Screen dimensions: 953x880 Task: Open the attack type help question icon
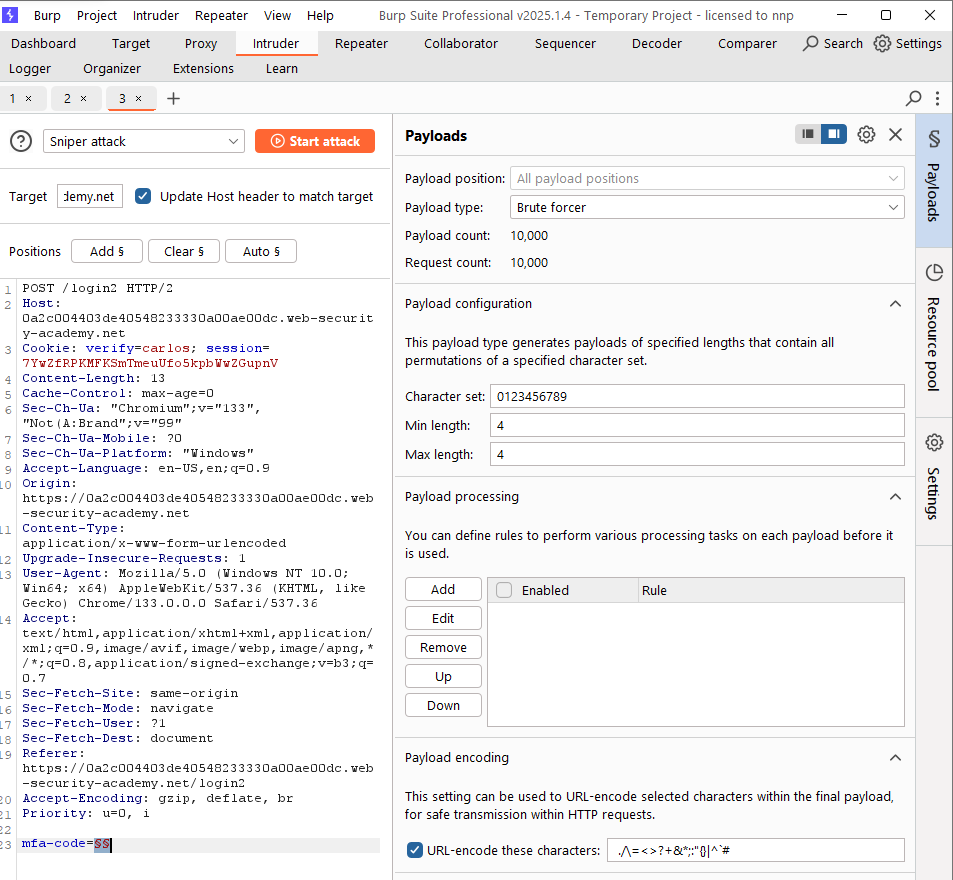tap(21, 142)
